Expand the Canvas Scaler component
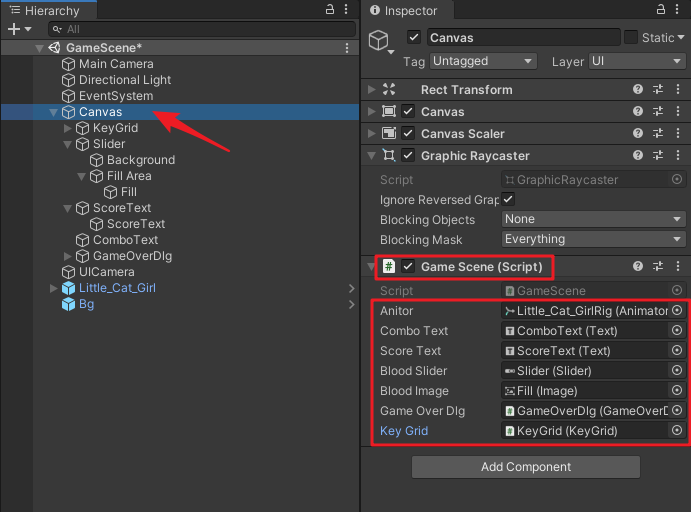 coord(372,133)
